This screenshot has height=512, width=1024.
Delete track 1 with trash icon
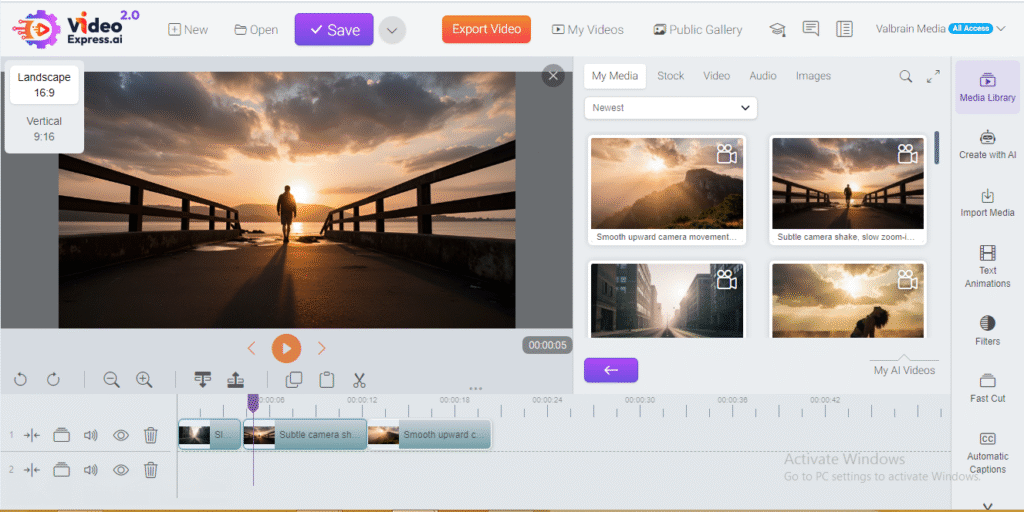pos(151,435)
